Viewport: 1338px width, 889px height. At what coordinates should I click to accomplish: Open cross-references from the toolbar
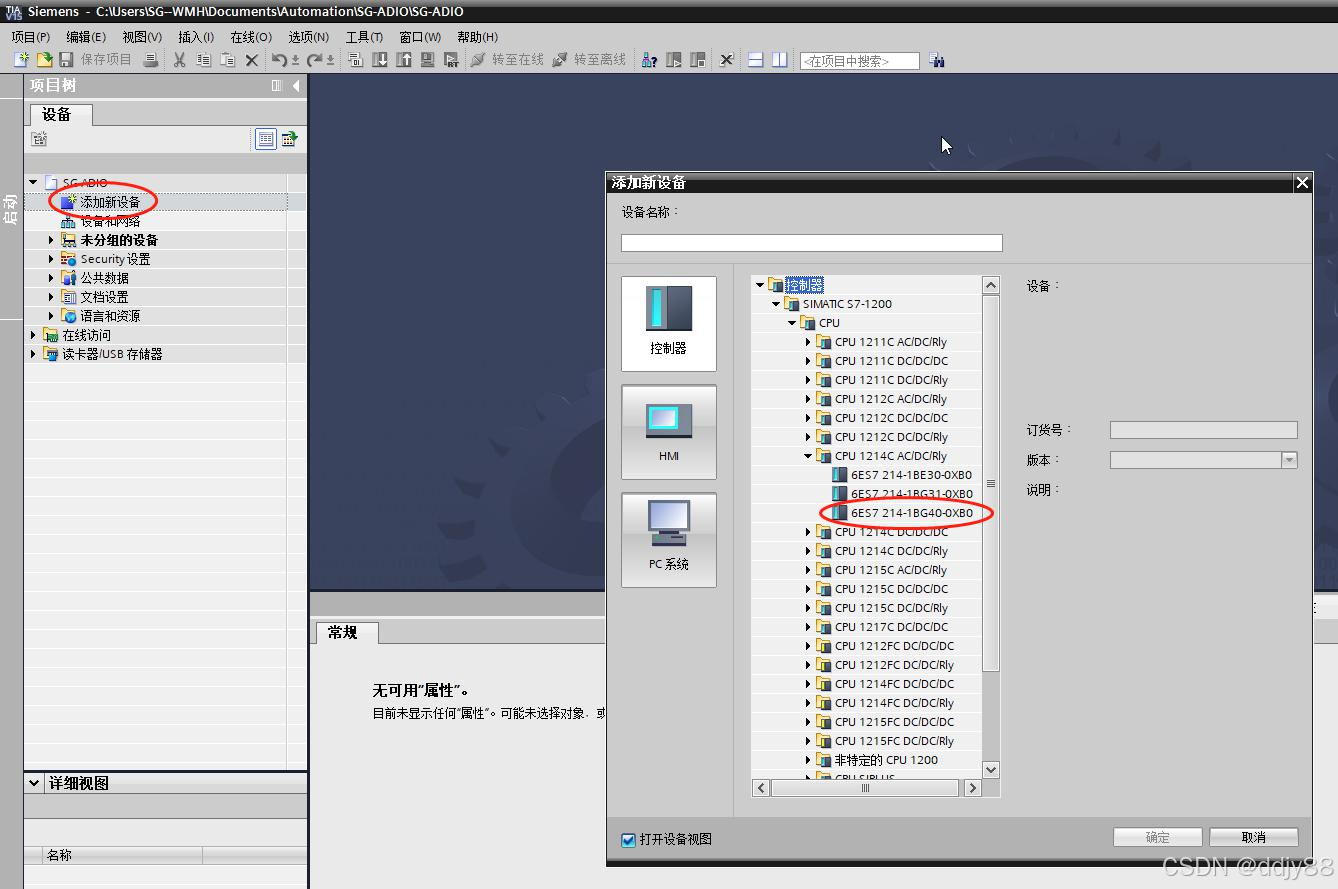[x=727, y=60]
